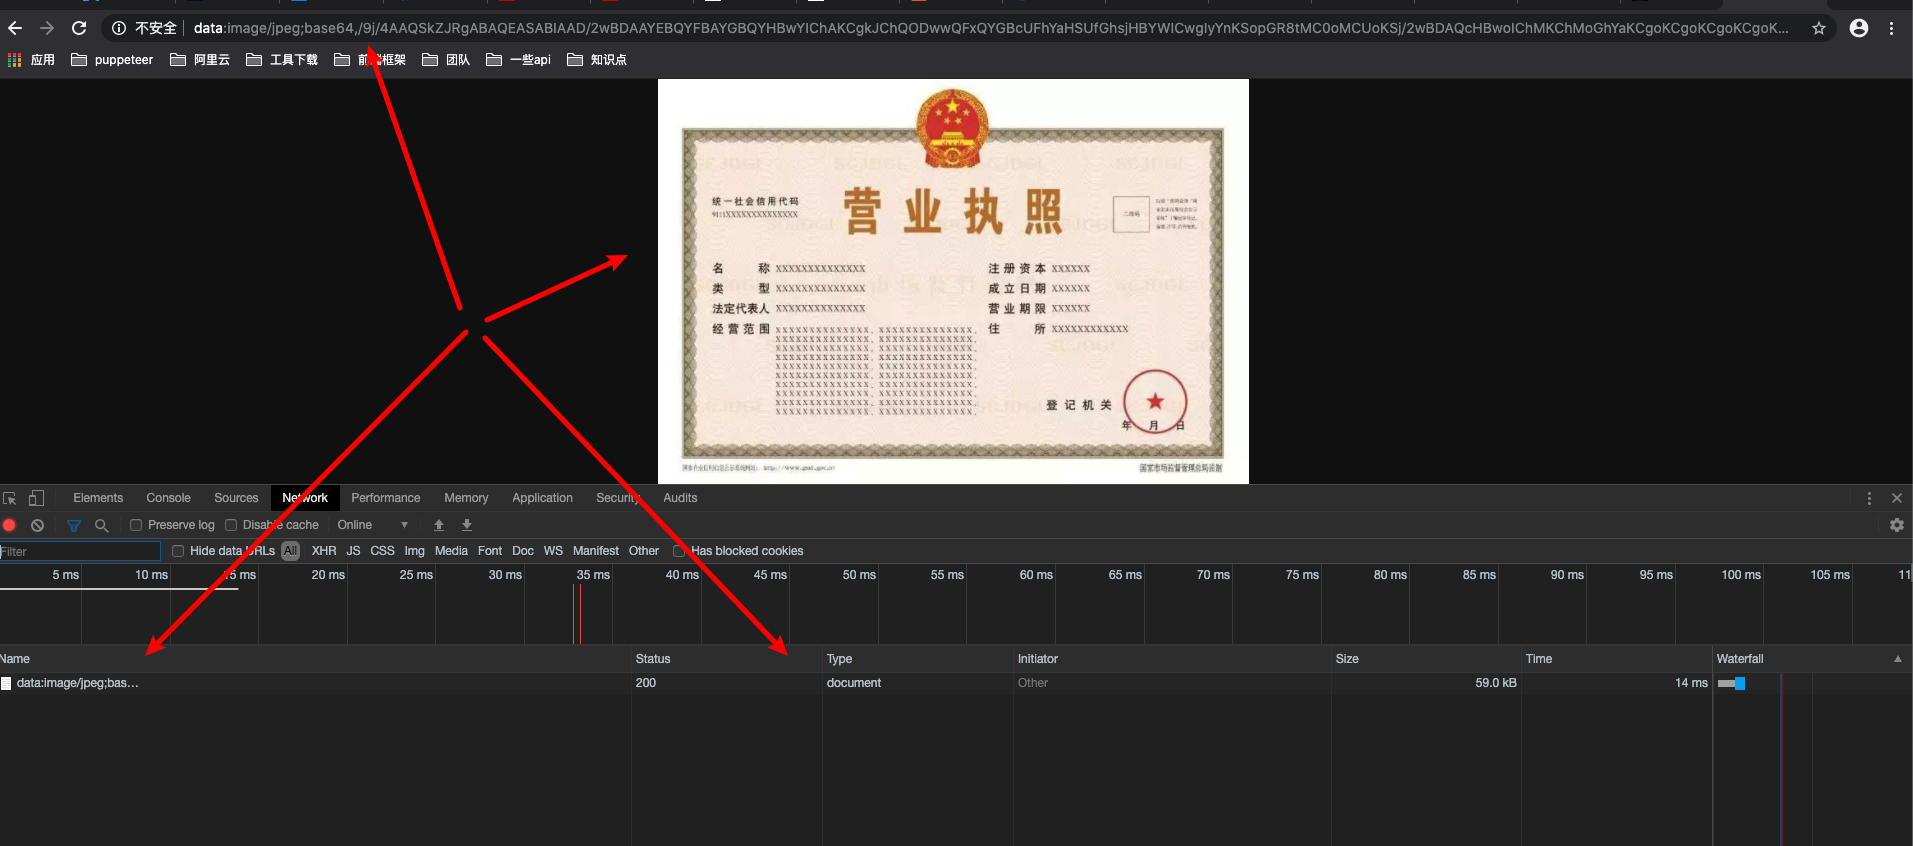
Task: Filter requests by Other
Action: (x=644, y=551)
